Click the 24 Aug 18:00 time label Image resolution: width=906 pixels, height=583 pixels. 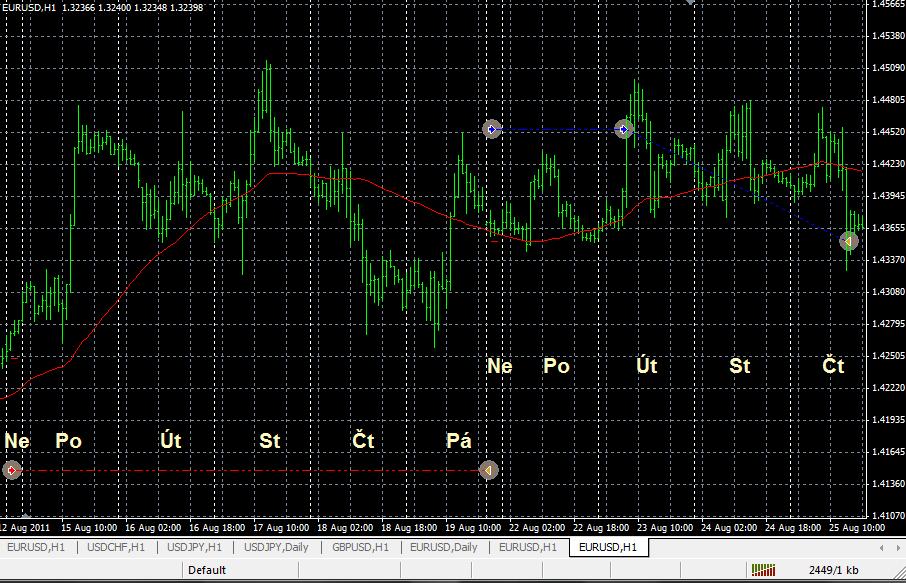(x=793, y=528)
